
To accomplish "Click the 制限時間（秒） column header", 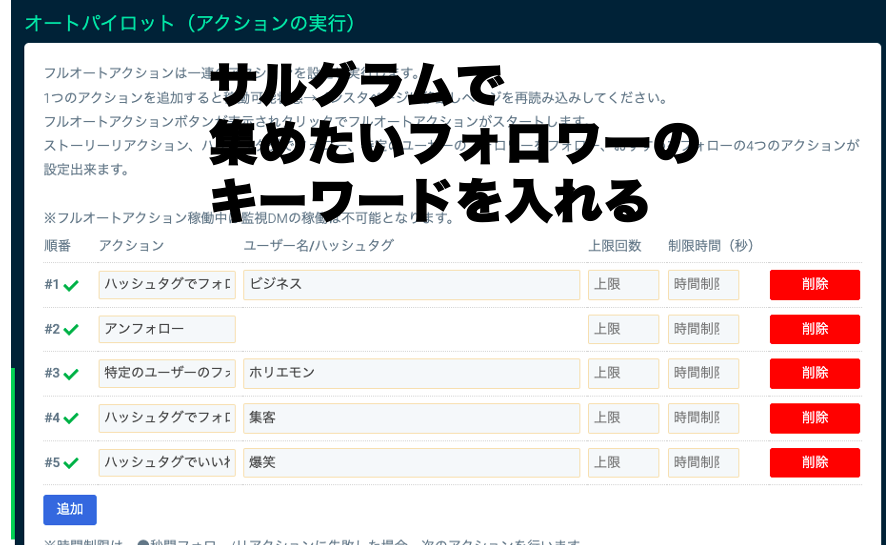I will tap(711, 246).
